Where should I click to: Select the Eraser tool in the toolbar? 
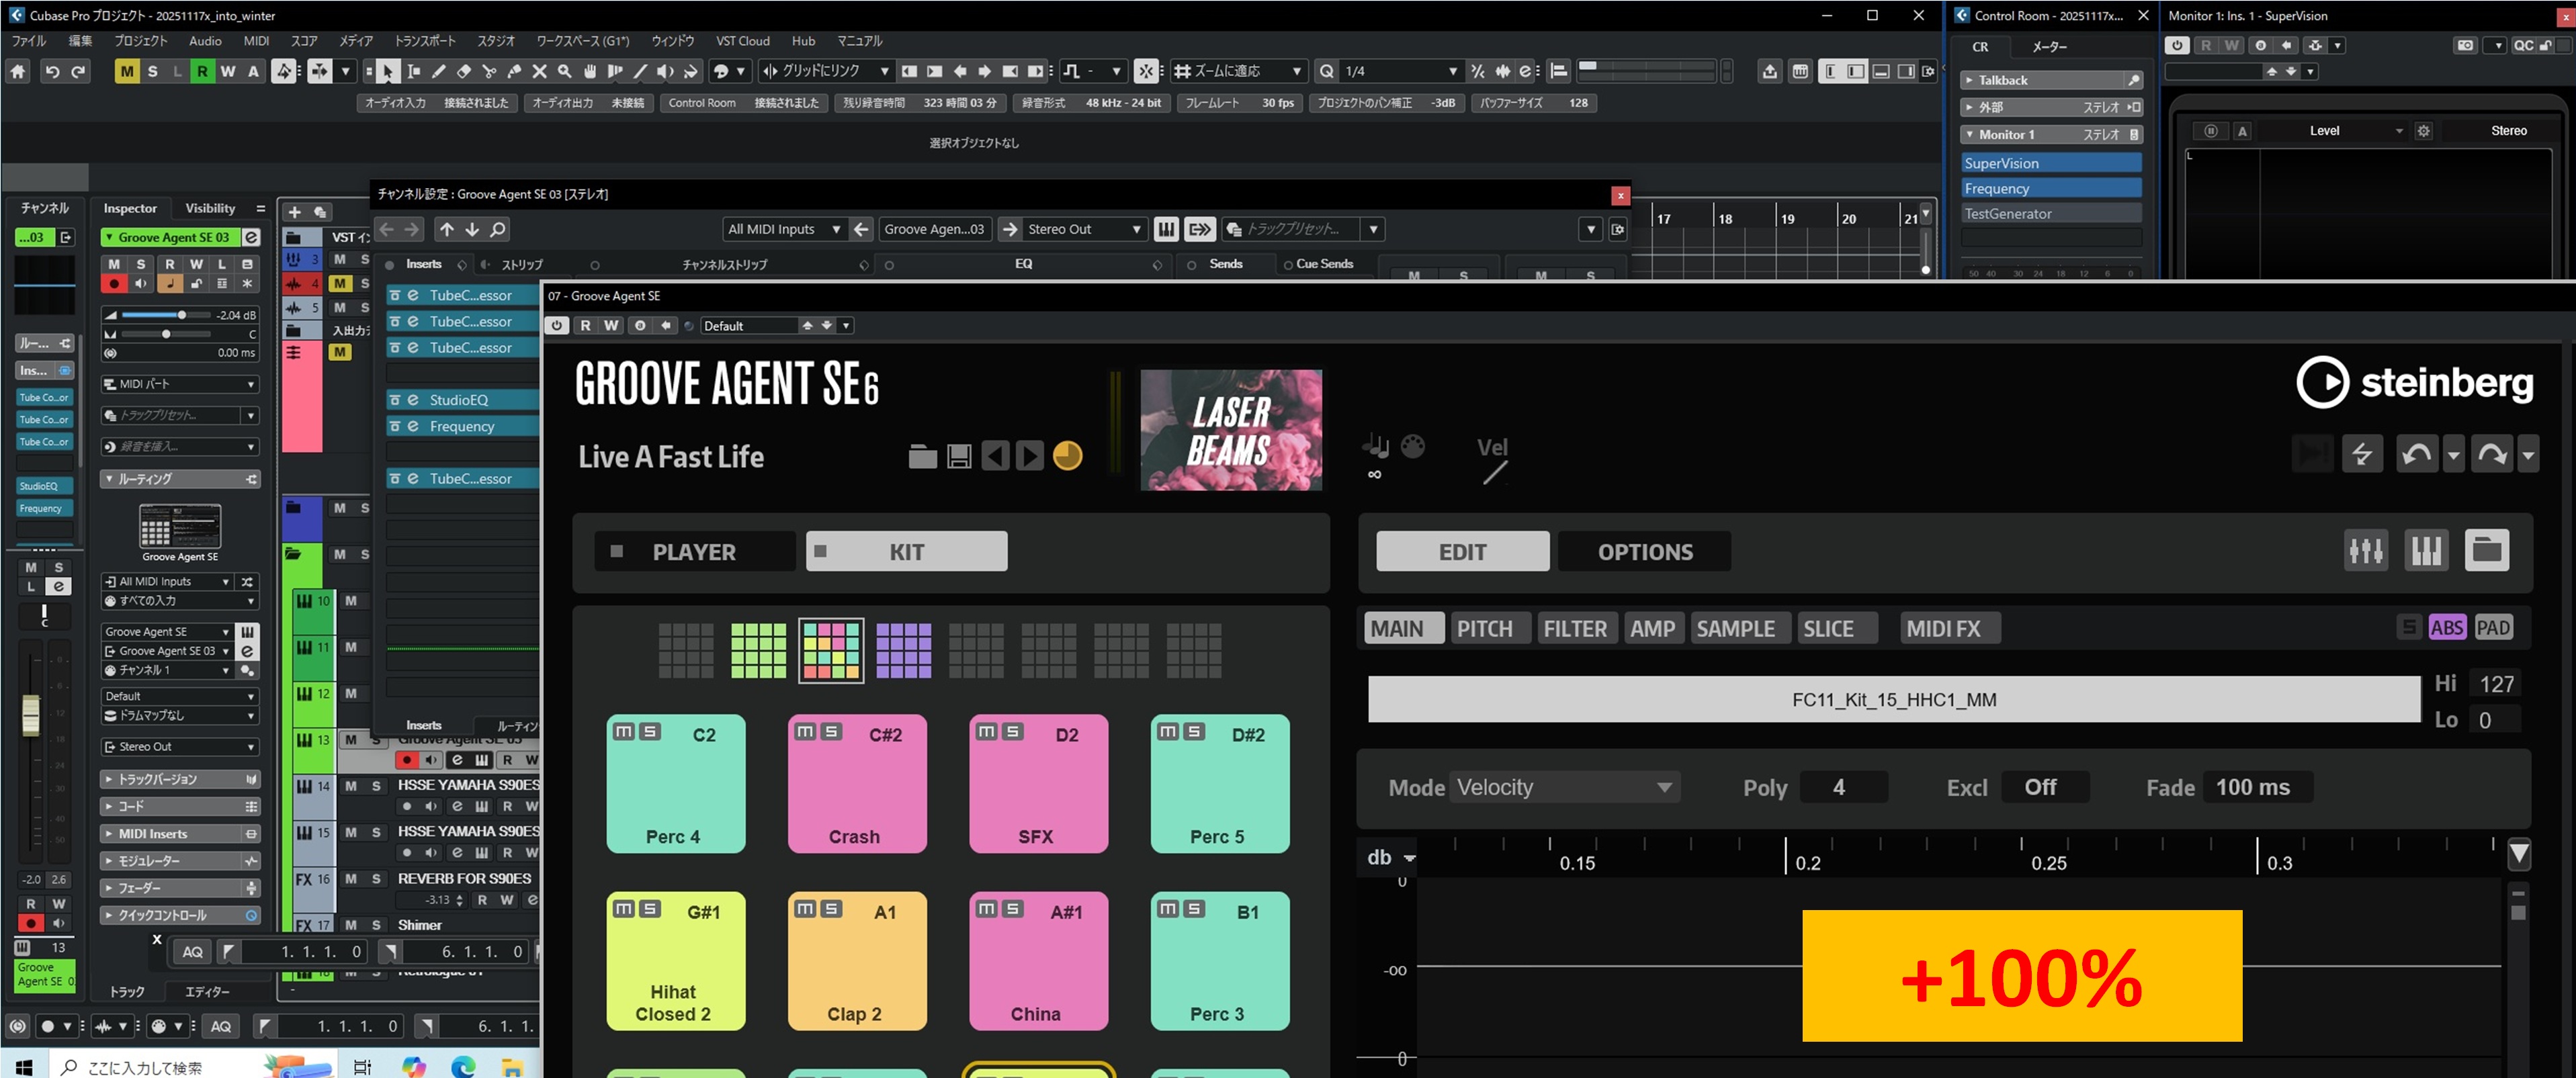[464, 71]
